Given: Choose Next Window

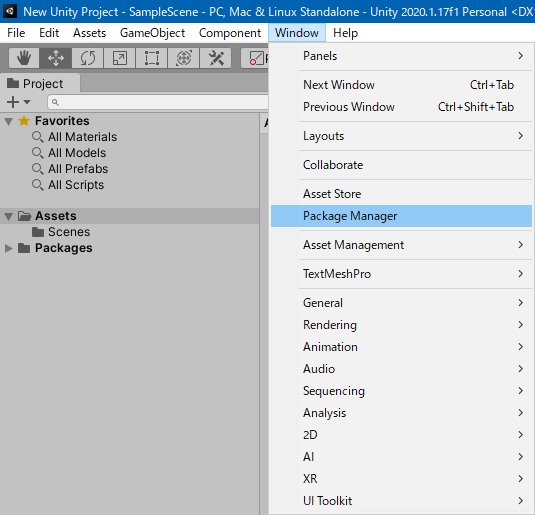Looking at the screenshot, I should pyautogui.click(x=401, y=85).
